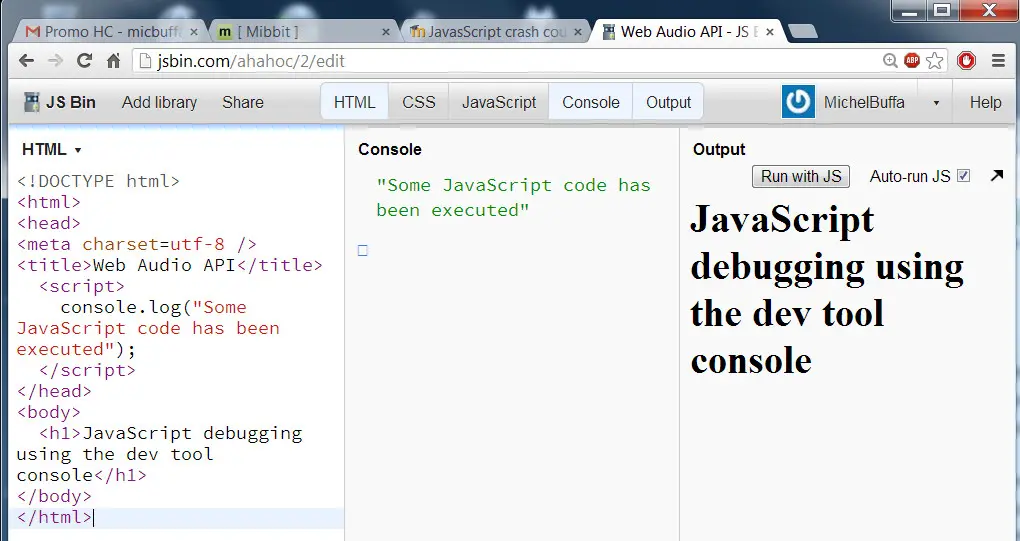Close the Promo HC Gmail tab
The height and width of the screenshot is (541, 1020).
pos(193,32)
